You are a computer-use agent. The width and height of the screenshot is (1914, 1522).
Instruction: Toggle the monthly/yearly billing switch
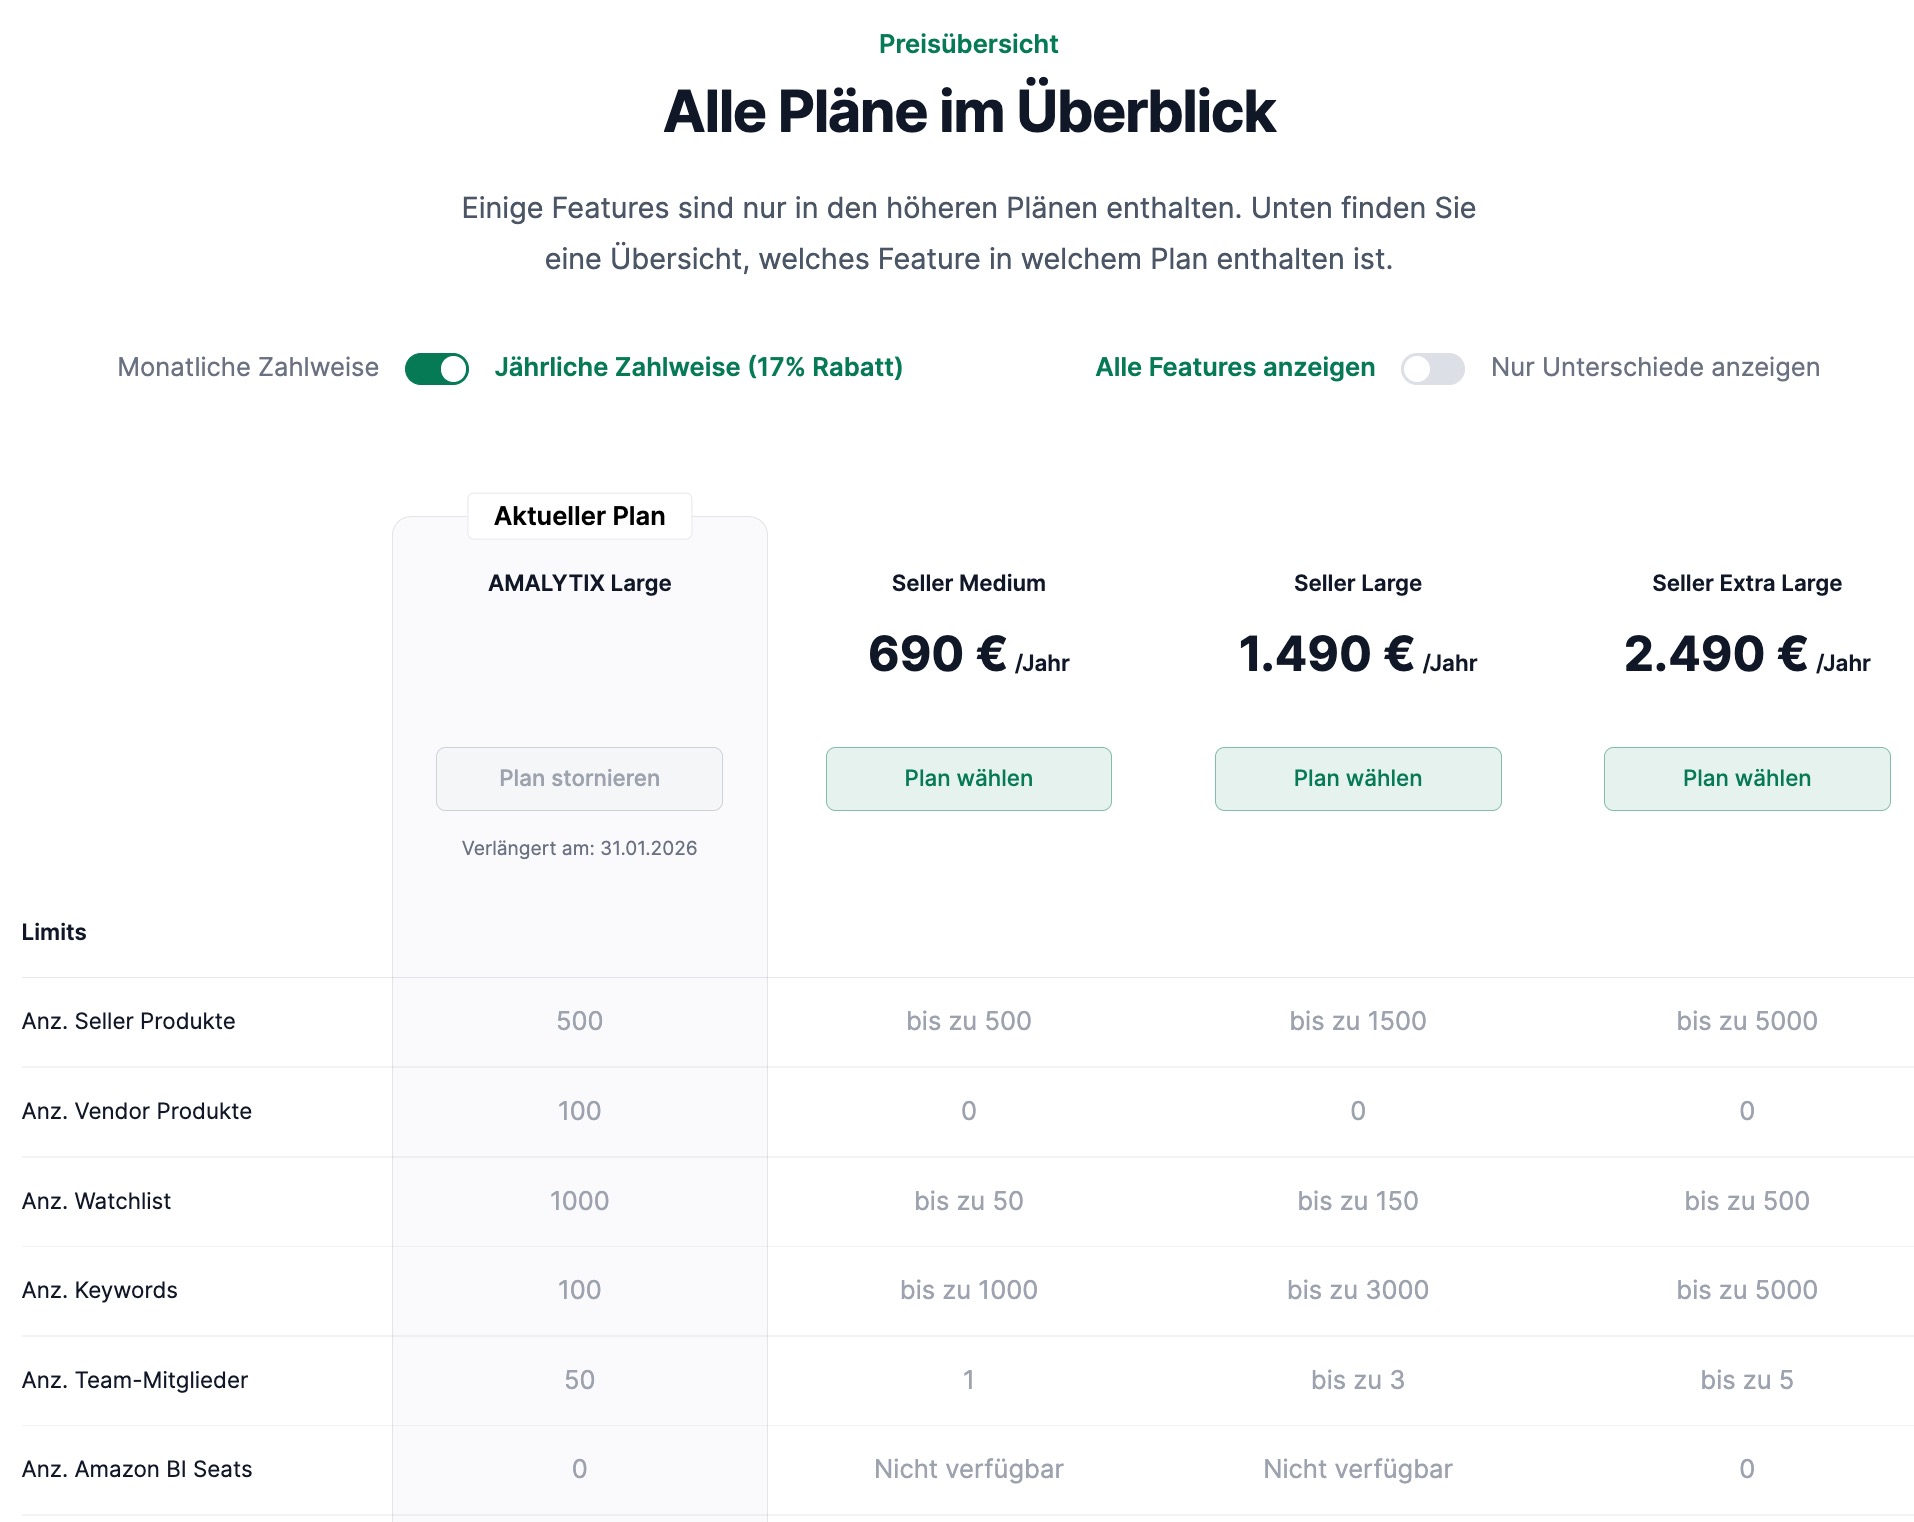point(436,368)
